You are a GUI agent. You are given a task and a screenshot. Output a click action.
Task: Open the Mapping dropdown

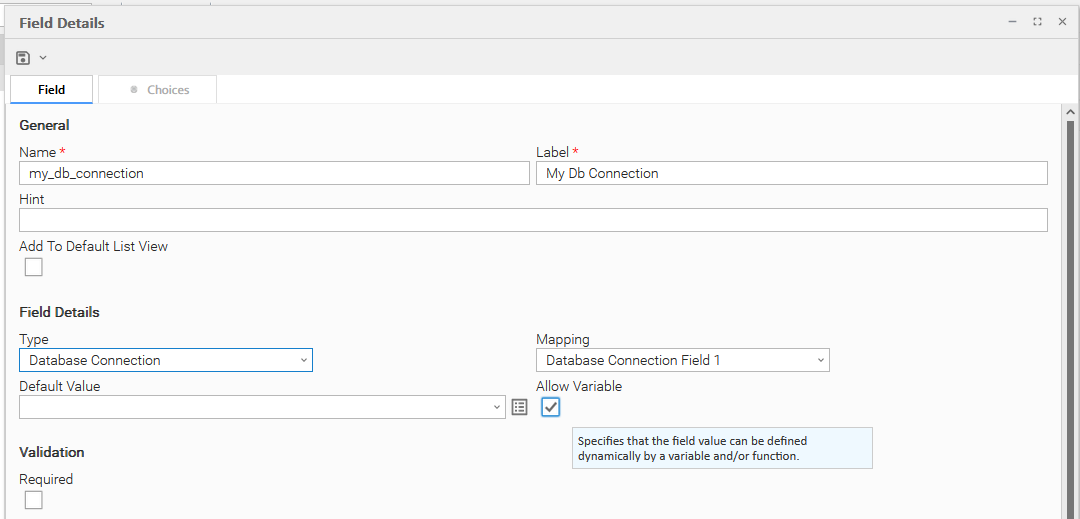point(682,360)
